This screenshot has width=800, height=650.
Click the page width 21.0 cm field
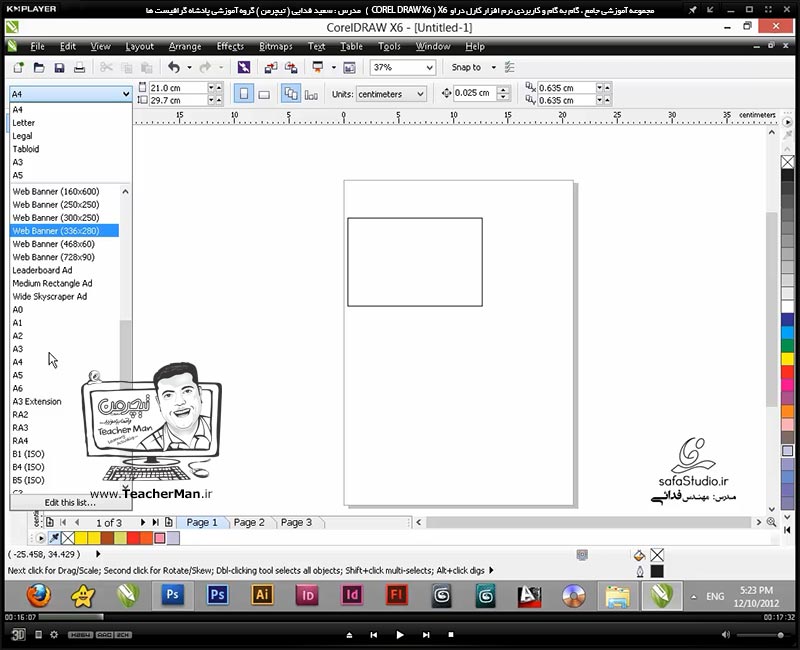[178, 88]
